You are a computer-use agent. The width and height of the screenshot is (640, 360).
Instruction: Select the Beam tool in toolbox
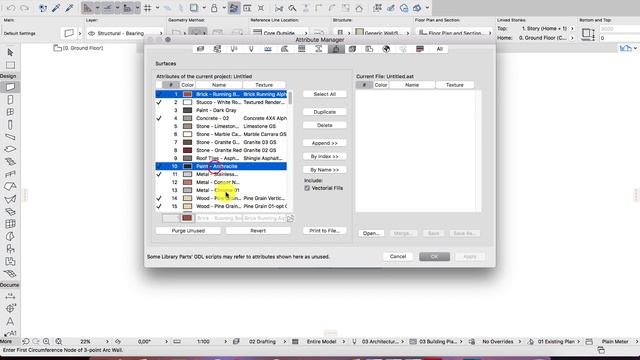pos(10,137)
